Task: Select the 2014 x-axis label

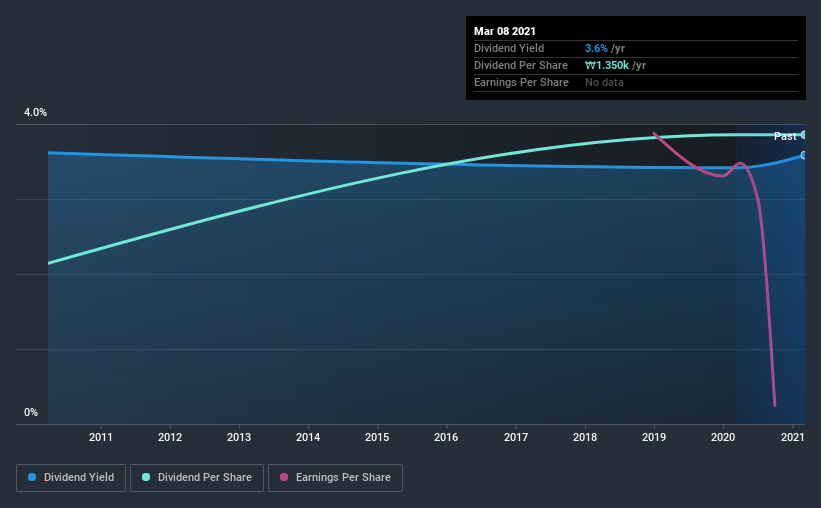Action: (x=308, y=437)
